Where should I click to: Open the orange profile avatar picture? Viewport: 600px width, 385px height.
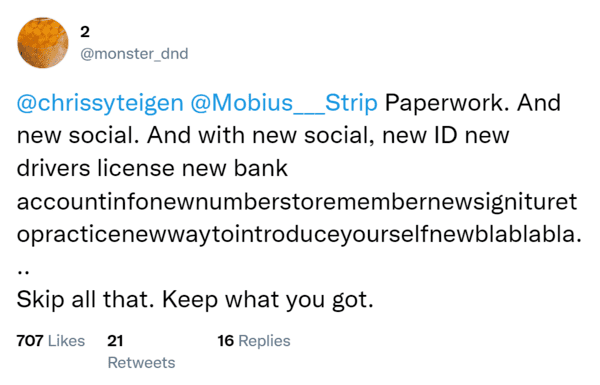pyautogui.click(x=43, y=42)
